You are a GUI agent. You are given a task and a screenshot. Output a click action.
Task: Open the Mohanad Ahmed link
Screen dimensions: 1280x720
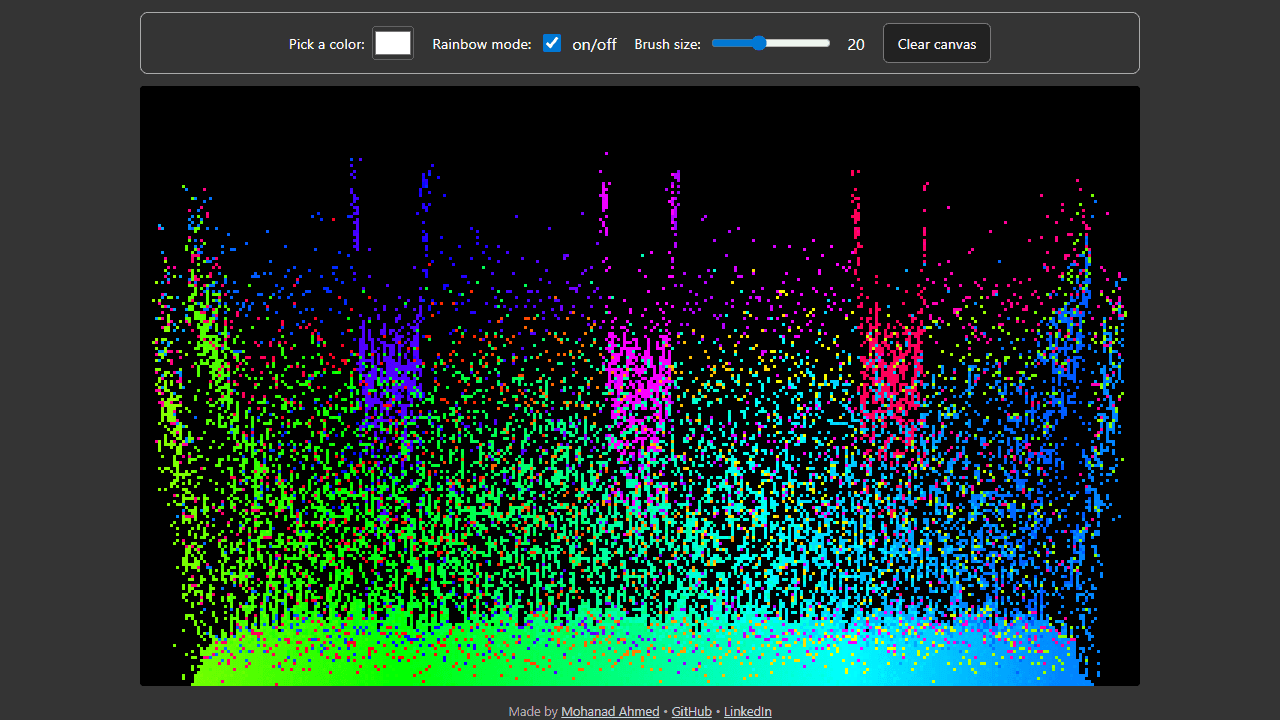[610, 711]
